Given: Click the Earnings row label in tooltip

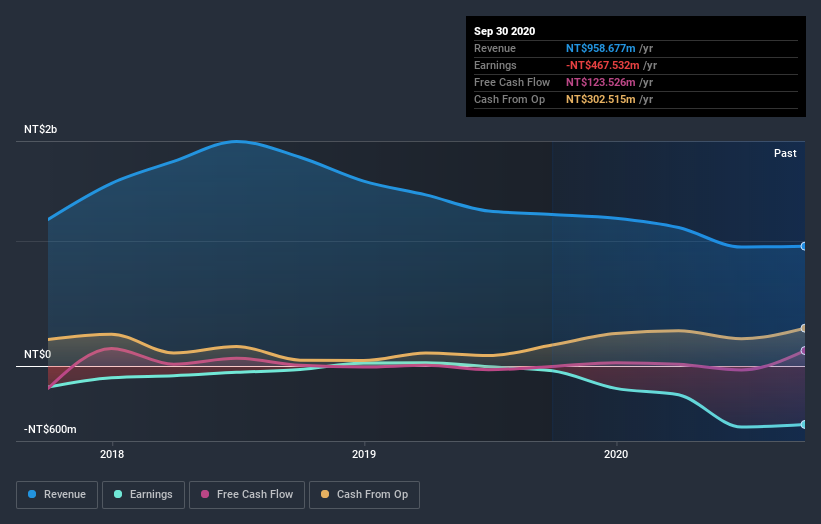Looking at the screenshot, I should 495,65.
